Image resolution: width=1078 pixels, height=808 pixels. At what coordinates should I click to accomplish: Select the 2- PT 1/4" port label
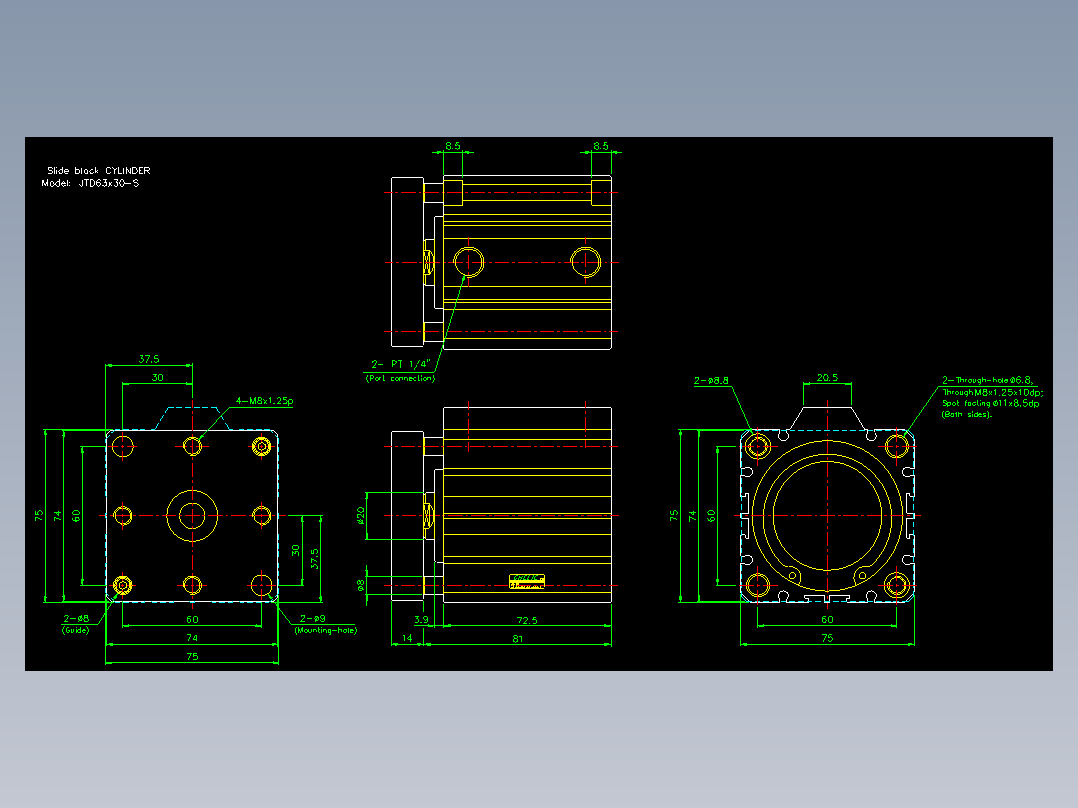click(400, 364)
